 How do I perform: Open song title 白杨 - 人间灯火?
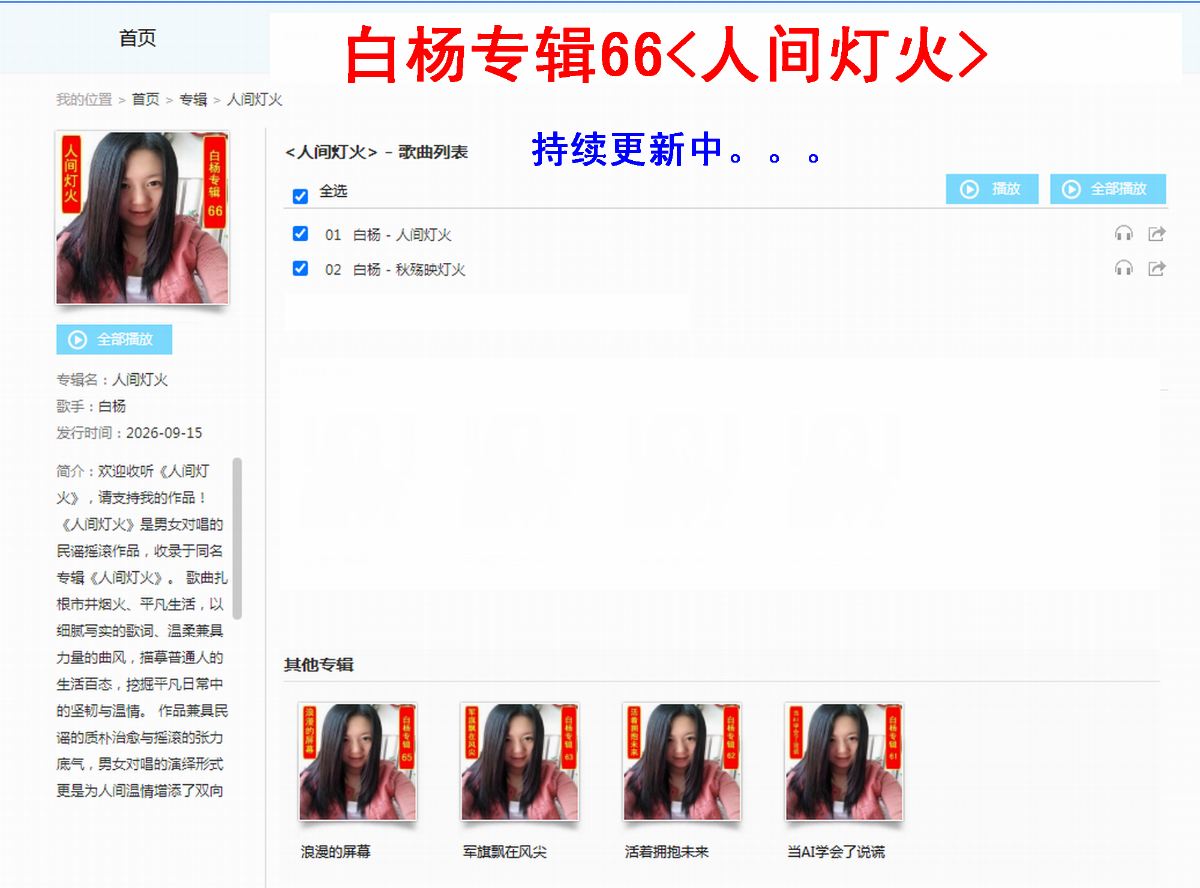pos(402,235)
